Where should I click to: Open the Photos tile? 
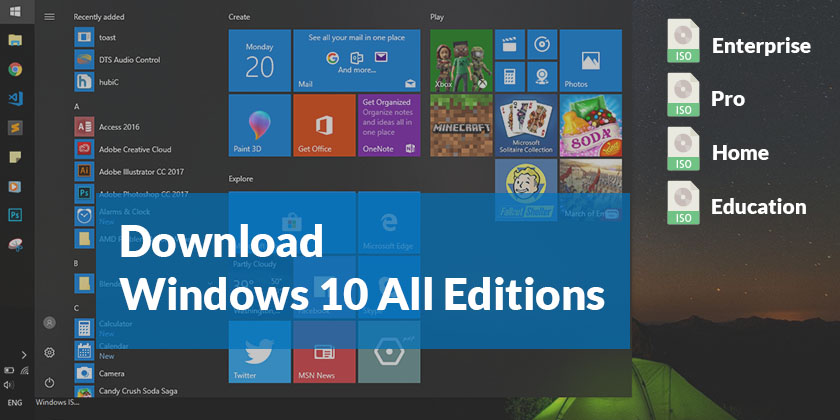pos(590,61)
